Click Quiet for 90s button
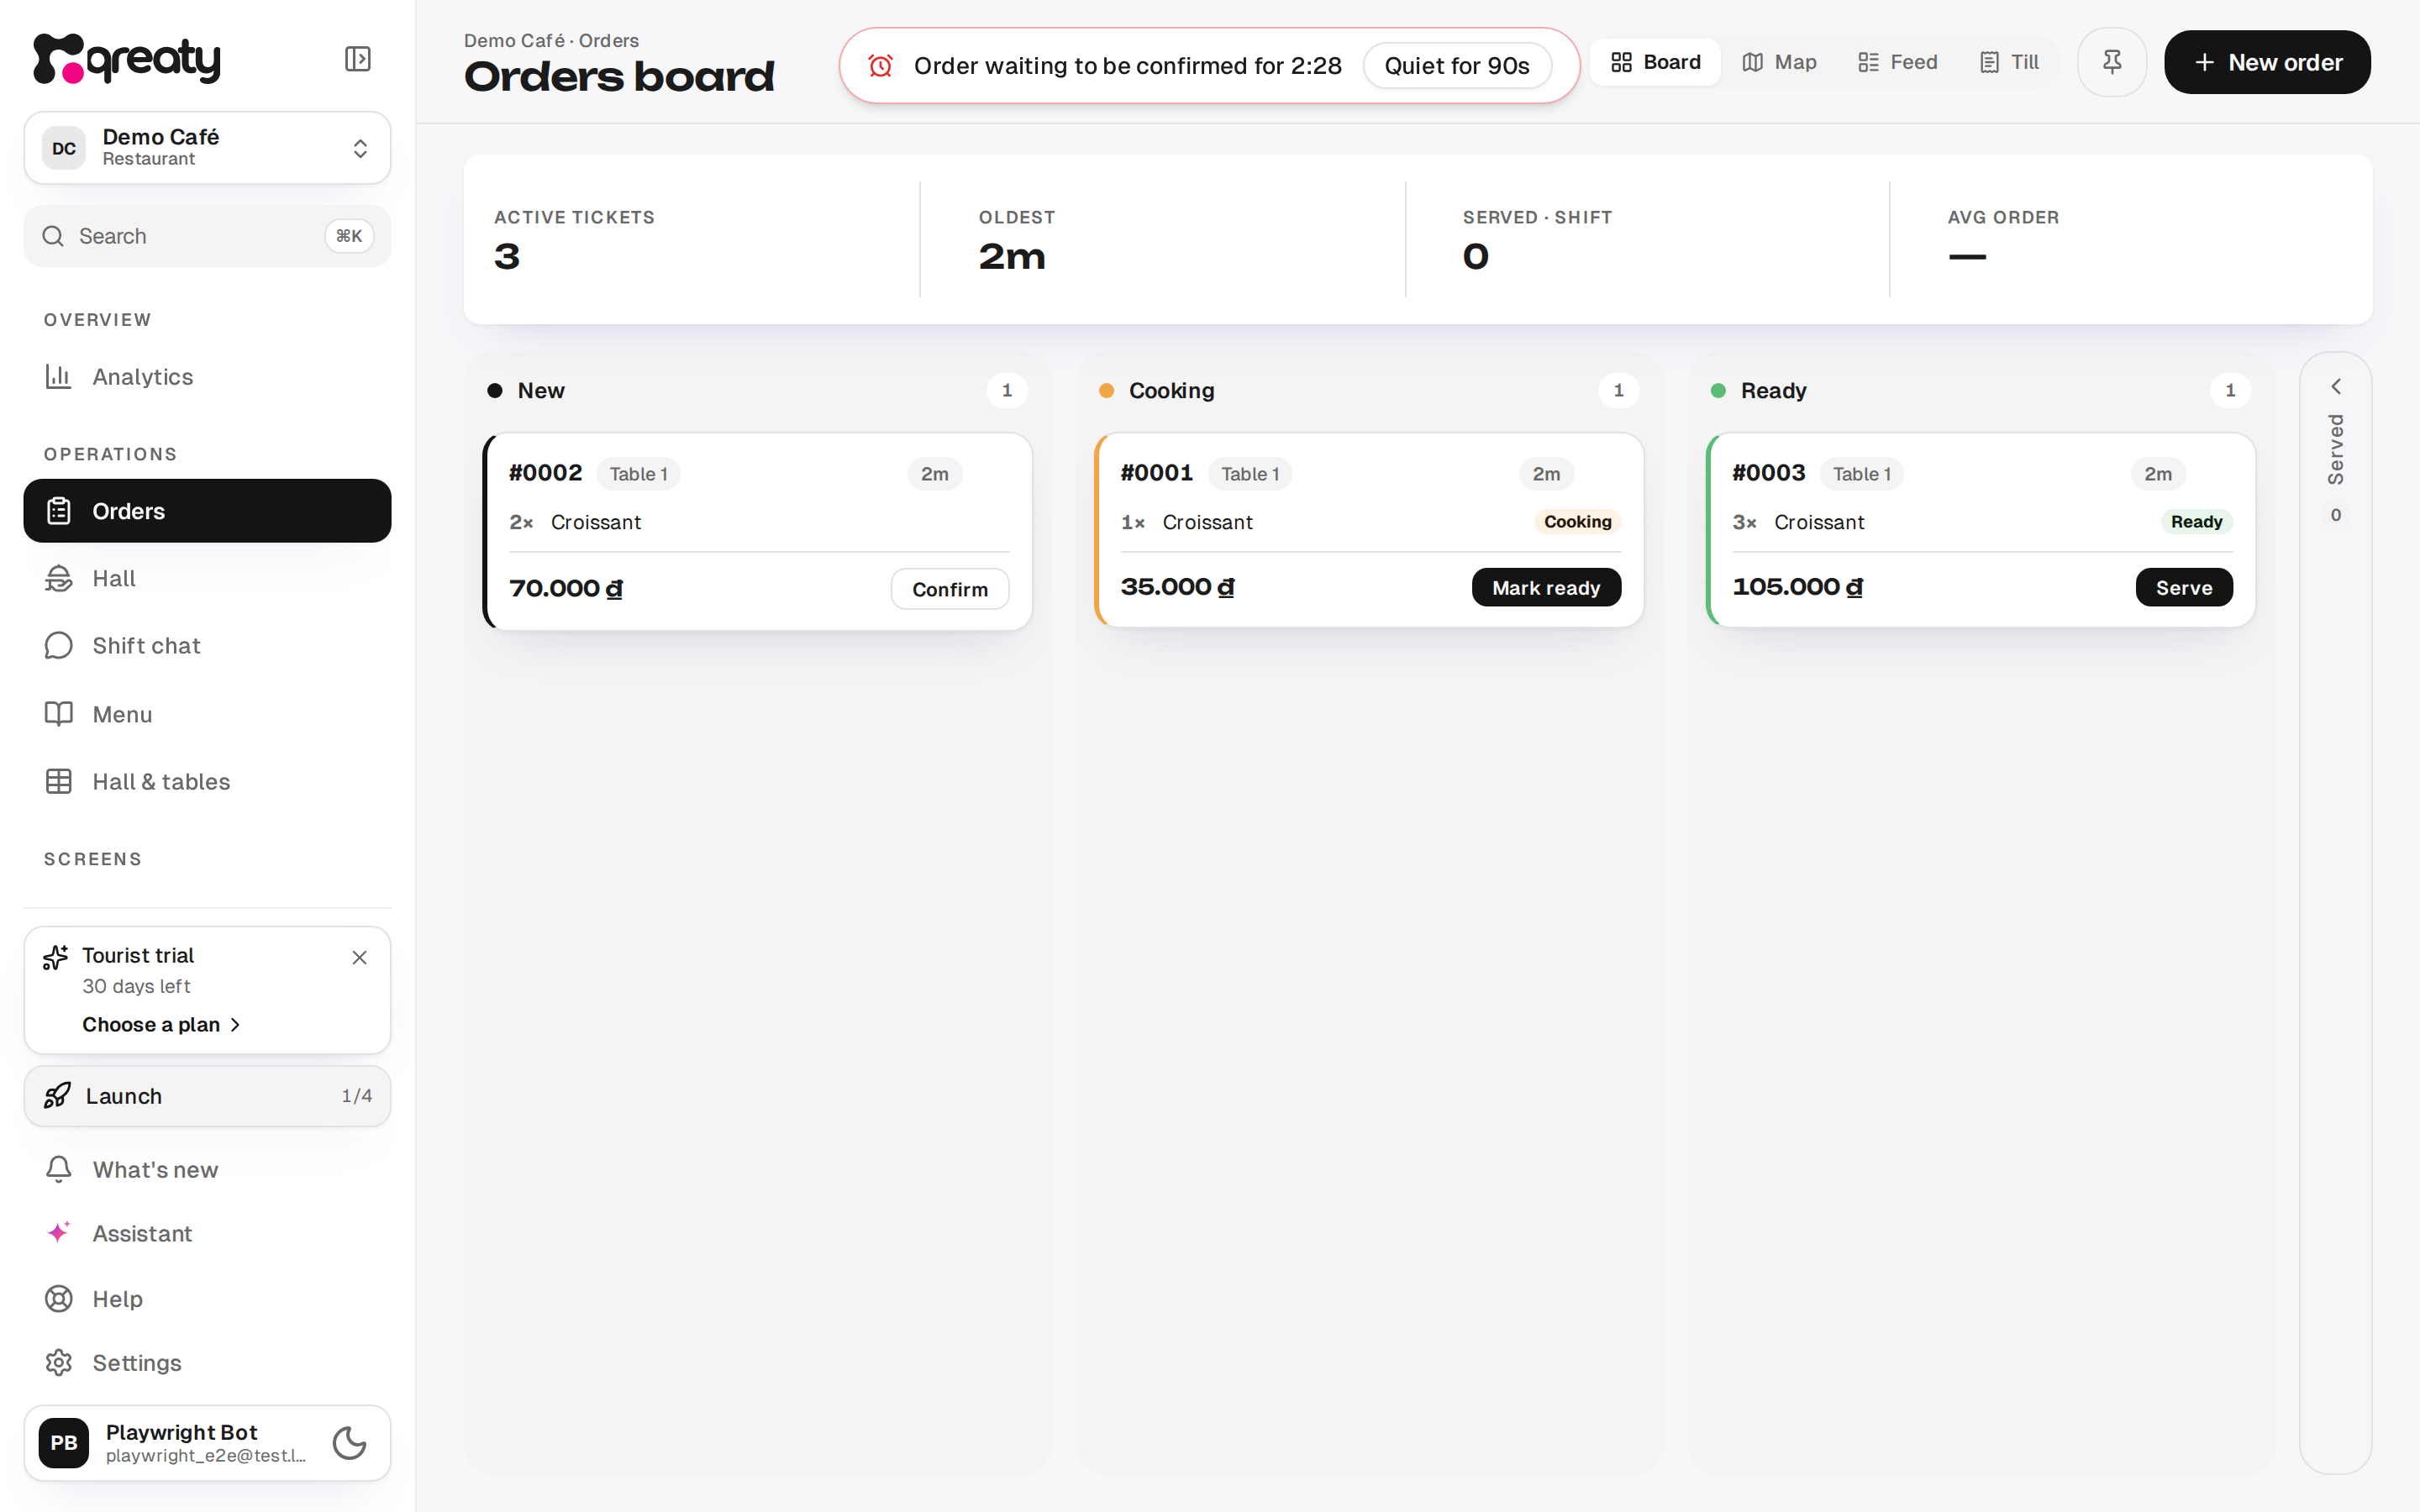Screen dimensions: 2420x1512 pos(1456,66)
